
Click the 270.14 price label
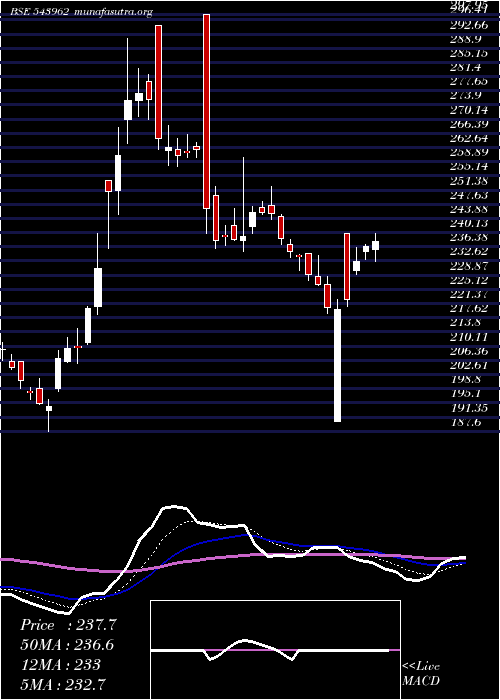(x=469, y=109)
